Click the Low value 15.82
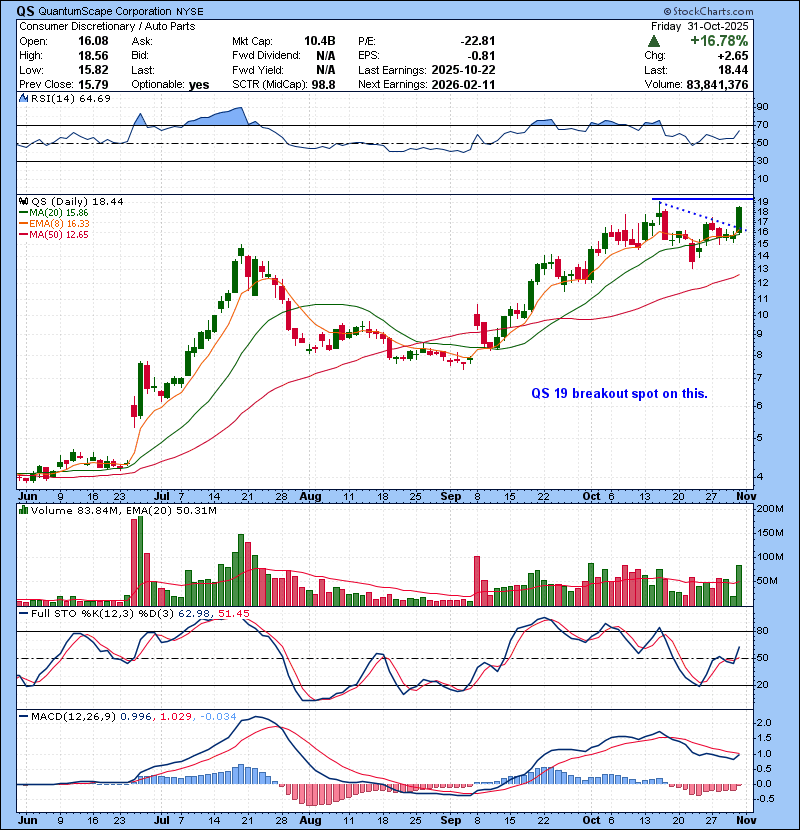Viewport: 800px width, 830px height. (x=93, y=70)
